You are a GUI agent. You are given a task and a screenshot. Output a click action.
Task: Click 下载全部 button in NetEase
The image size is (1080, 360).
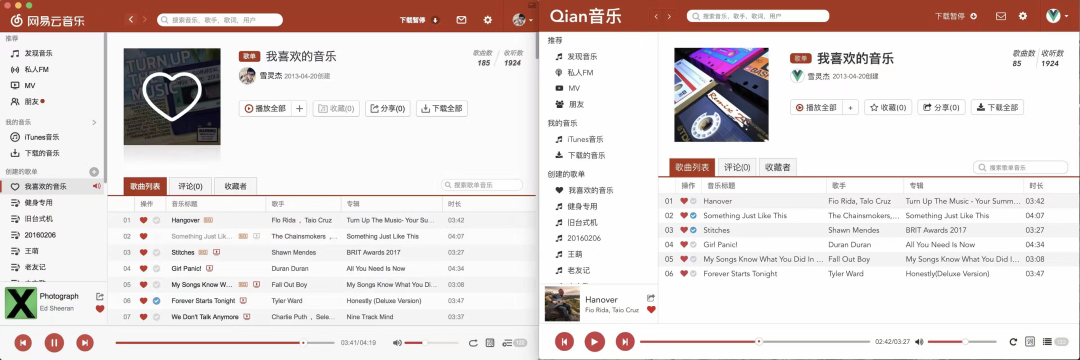[x=442, y=108]
